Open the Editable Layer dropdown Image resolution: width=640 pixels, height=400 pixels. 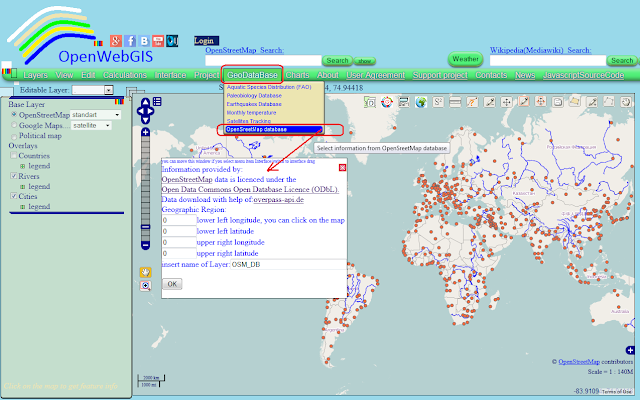tap(93, 90)
